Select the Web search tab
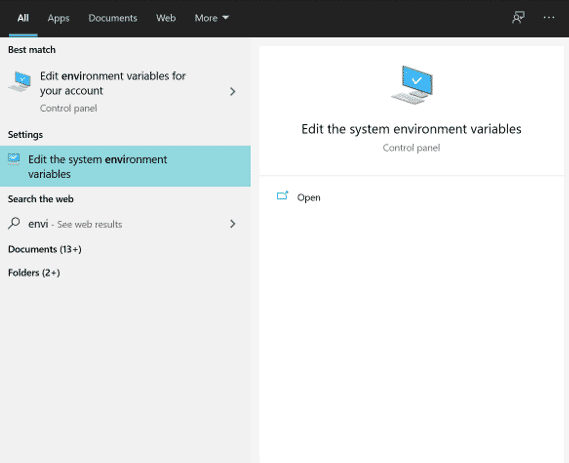This screenshot has height=463, width=569. 166,18
